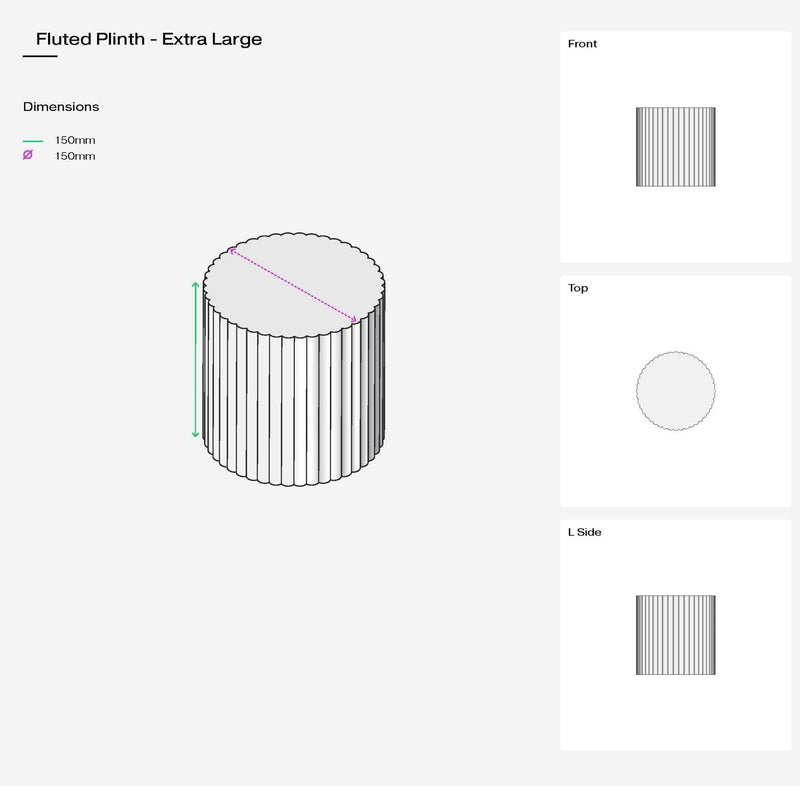
Task: Click the 'Front' panel label
Action: (x=582, y=44)
